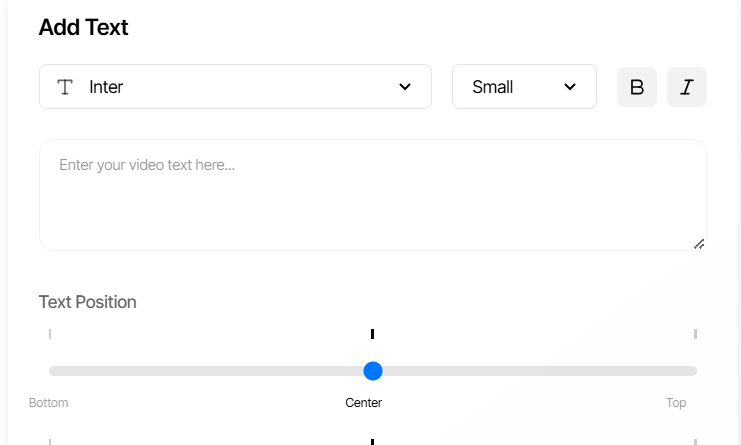Expand the Small size chevron arrow

click(x=570, y=87)
